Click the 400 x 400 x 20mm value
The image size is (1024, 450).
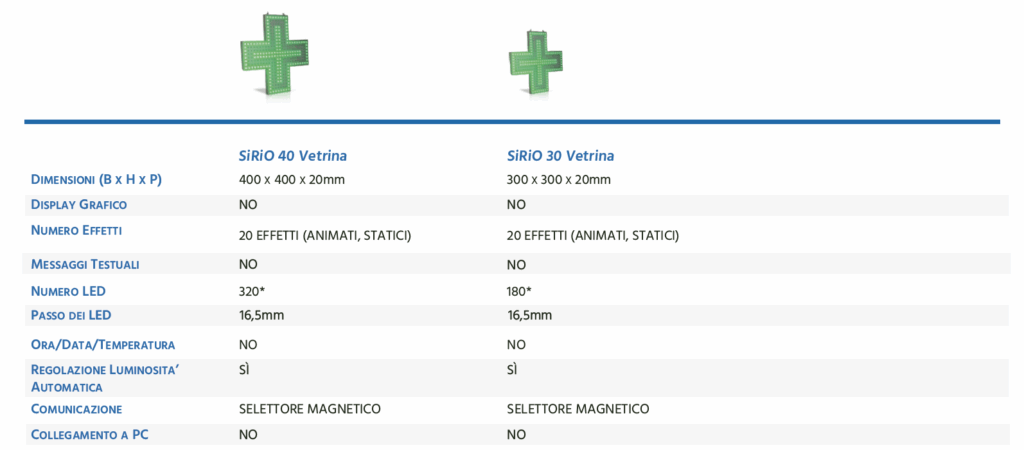pyautogui.click(x=290, y=180)
